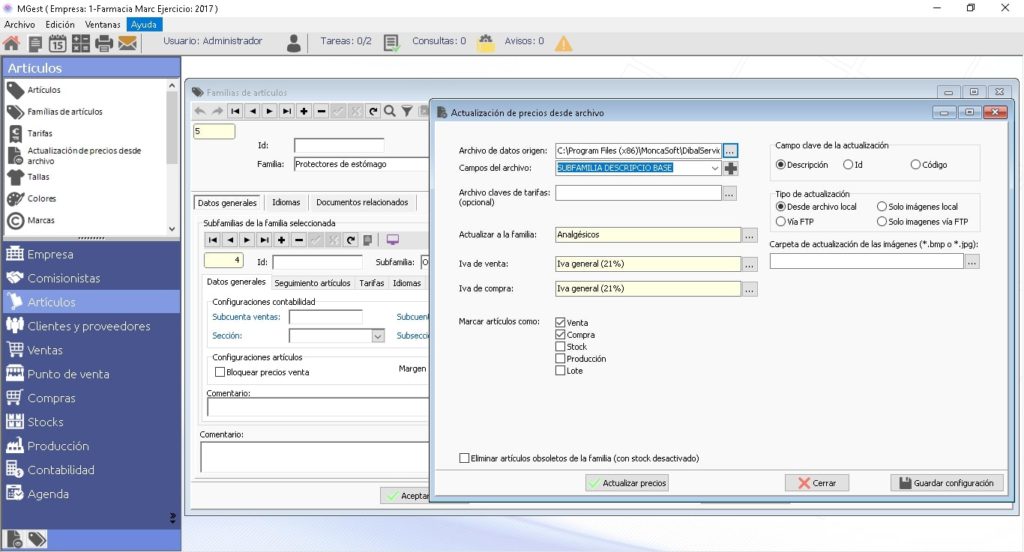Screen dimensions: 1024x552
Task: Select the Vía FTP update type
Action: pyautogui.click(x=780, y=221)
